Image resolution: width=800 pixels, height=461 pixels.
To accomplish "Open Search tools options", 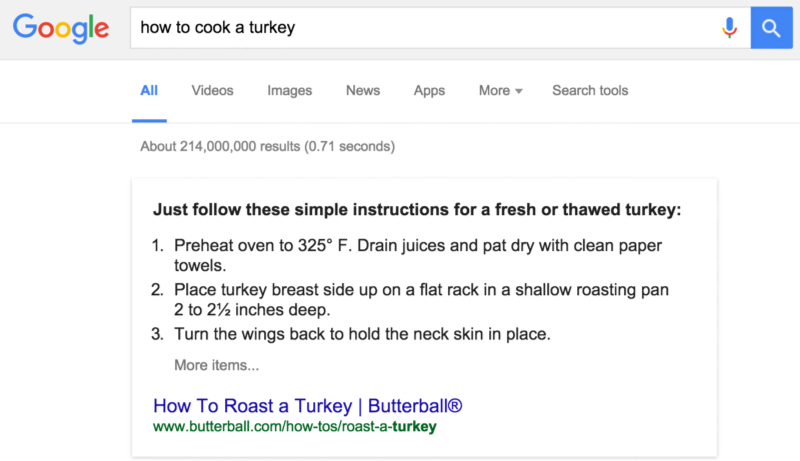I will 590,90.
